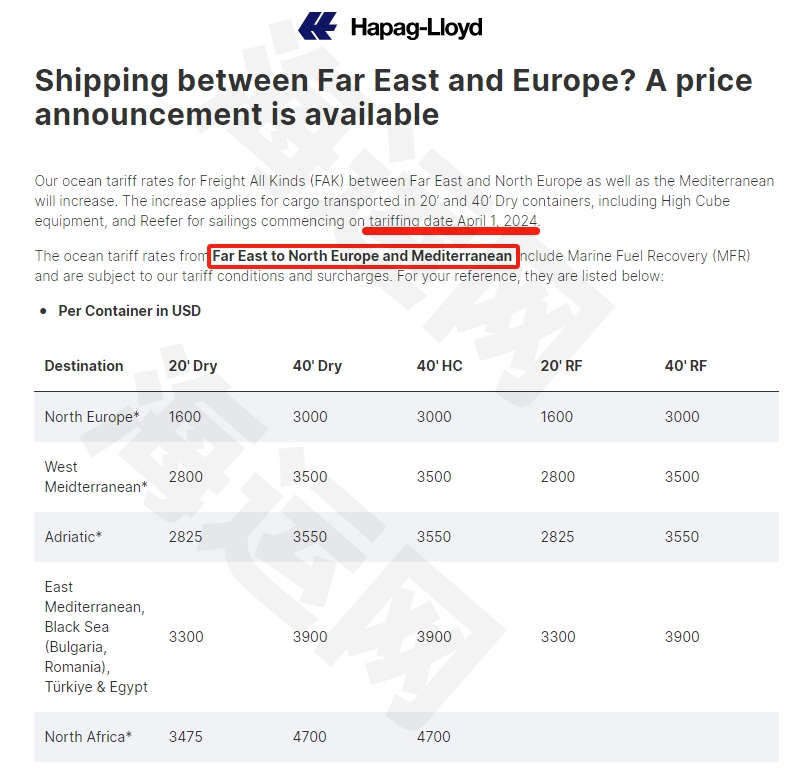Click the 20' Dry rate 1600 for North Europe

tap(185, 417)
